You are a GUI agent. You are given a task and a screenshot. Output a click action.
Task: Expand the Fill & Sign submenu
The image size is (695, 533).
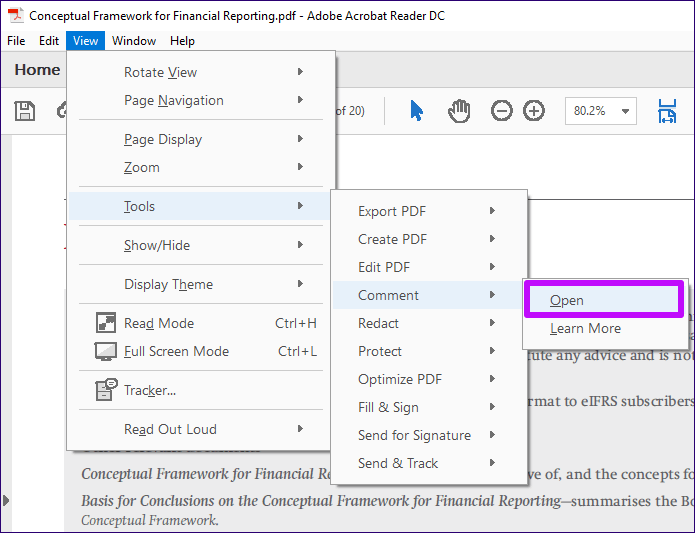pyautogui.click(x=429, y=407)
